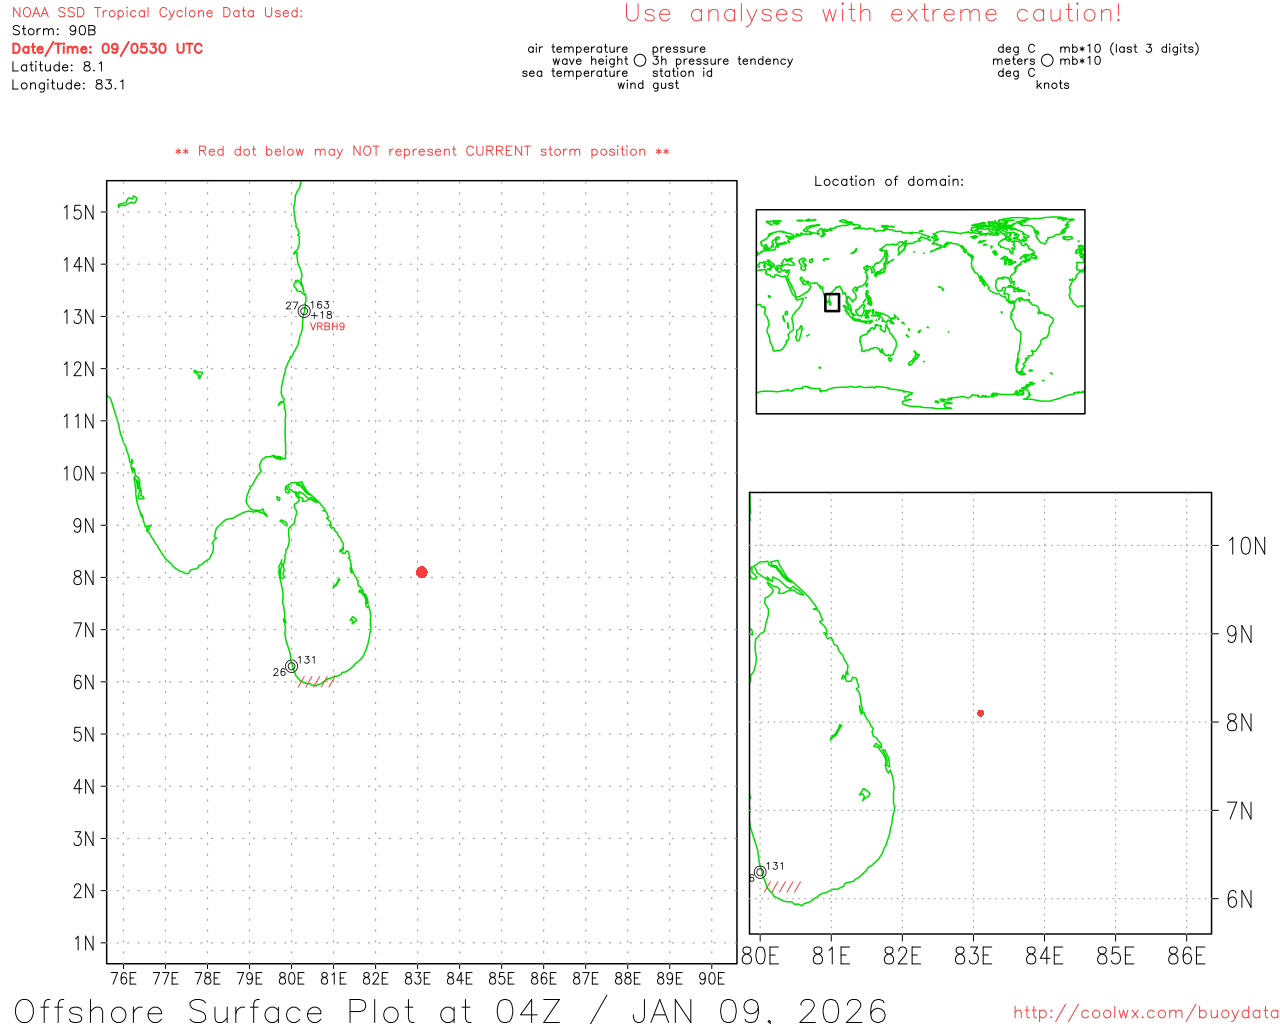Image resolution: width=1280 pixels, height=1024 pixels.
Task: Click the 15N latitude label on main map
Action: pos(79,212)
